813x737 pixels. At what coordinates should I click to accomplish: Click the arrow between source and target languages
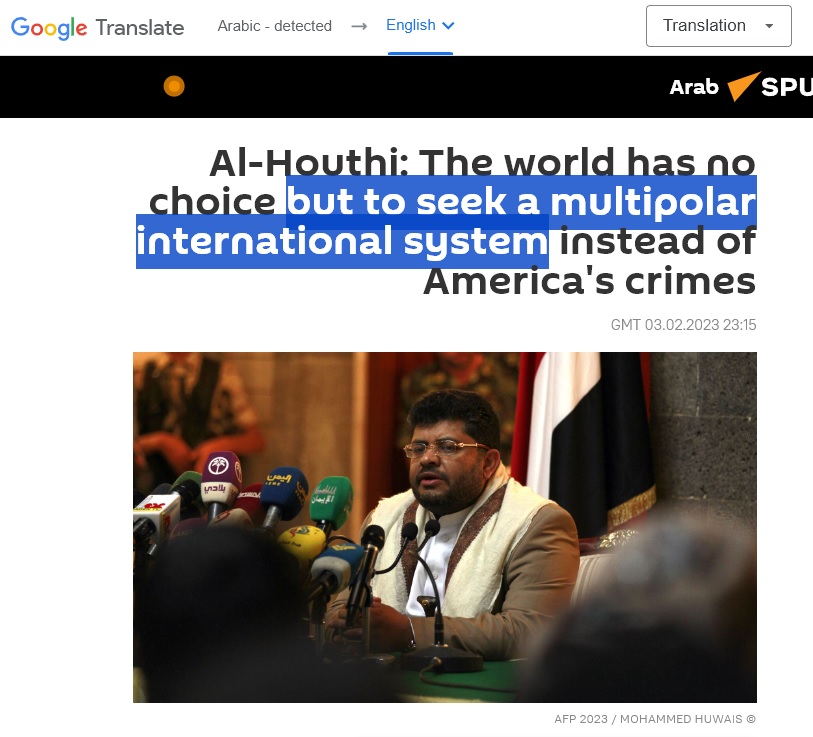click(x=359, y=26)
